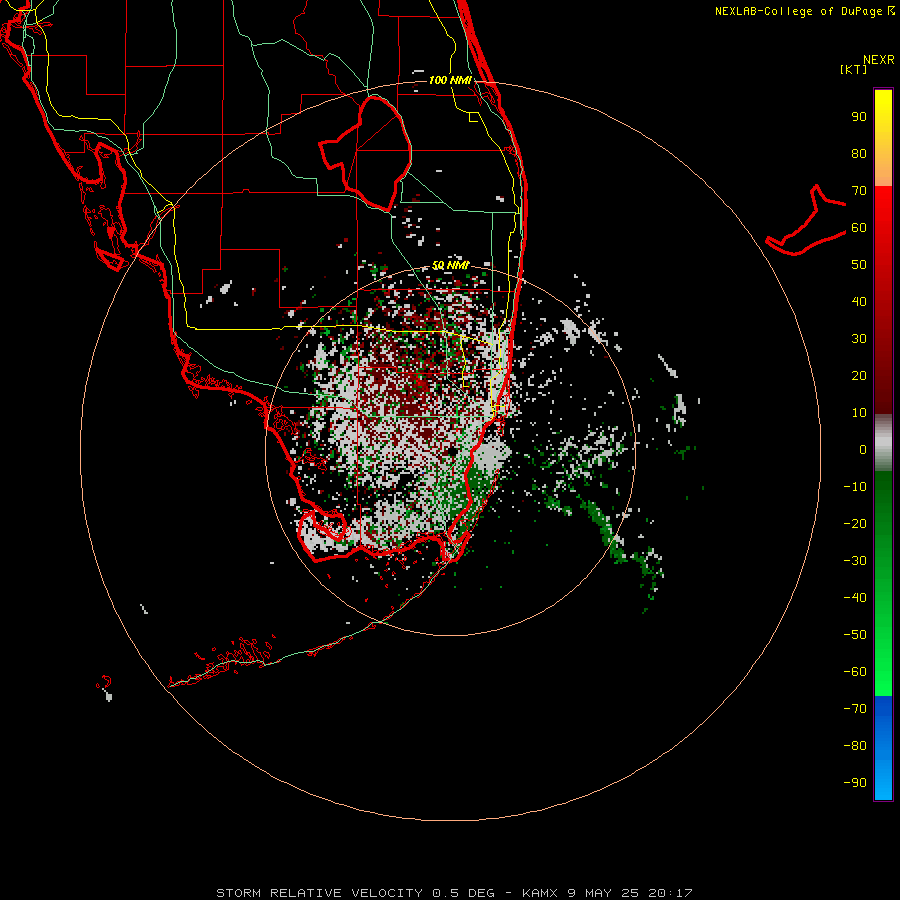Click the 0 value on the velocity scale

point(863,450)
